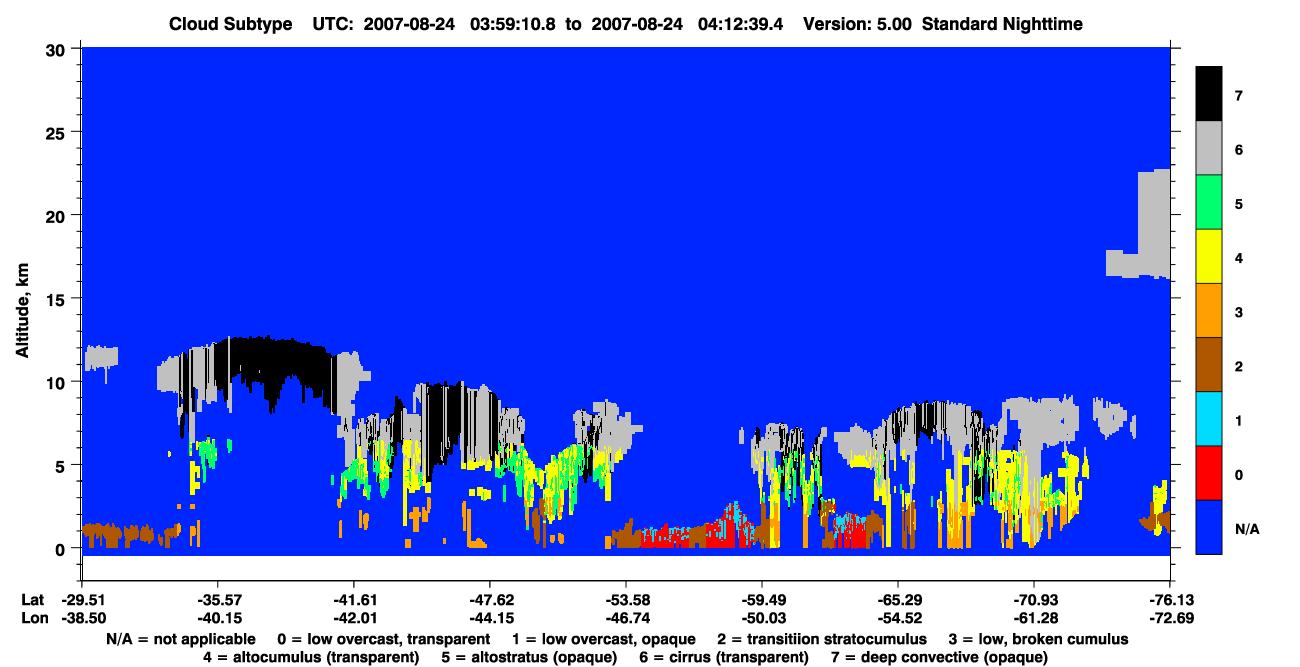Viewport: 1300px width, 667px height.
Task: Click '7 = deep convective (opaque)' text
Action: point(939,657)
